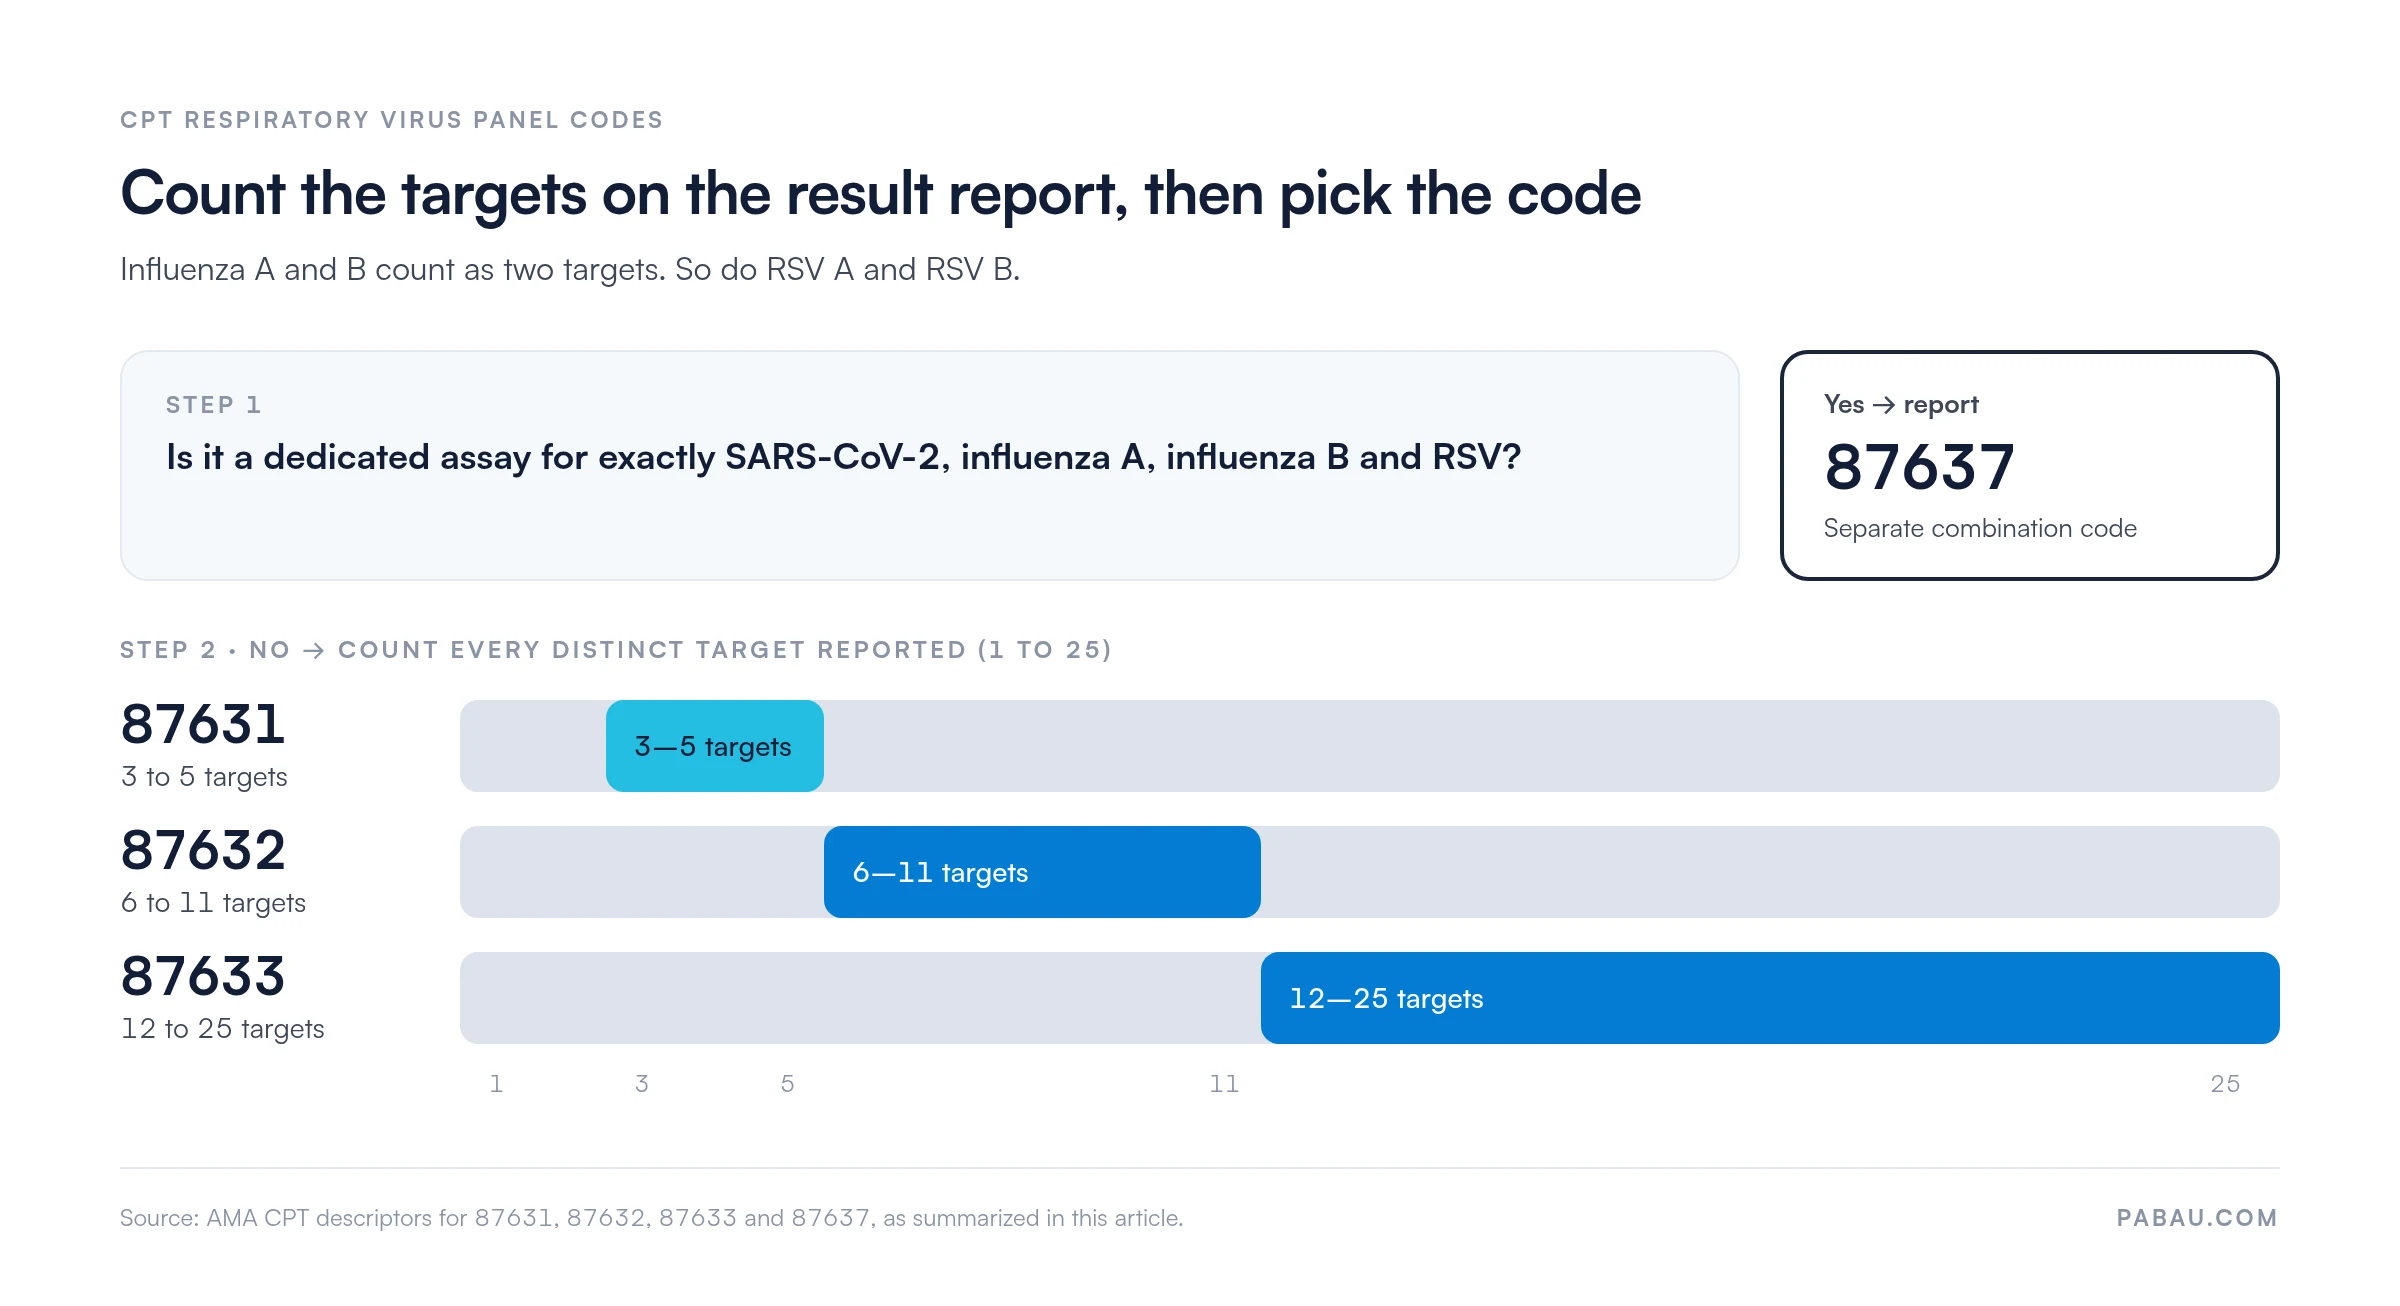Screen dimensions: 2400x1306
Task: Click the 12—25 targets blue bar
Action: coord(1770,998)
